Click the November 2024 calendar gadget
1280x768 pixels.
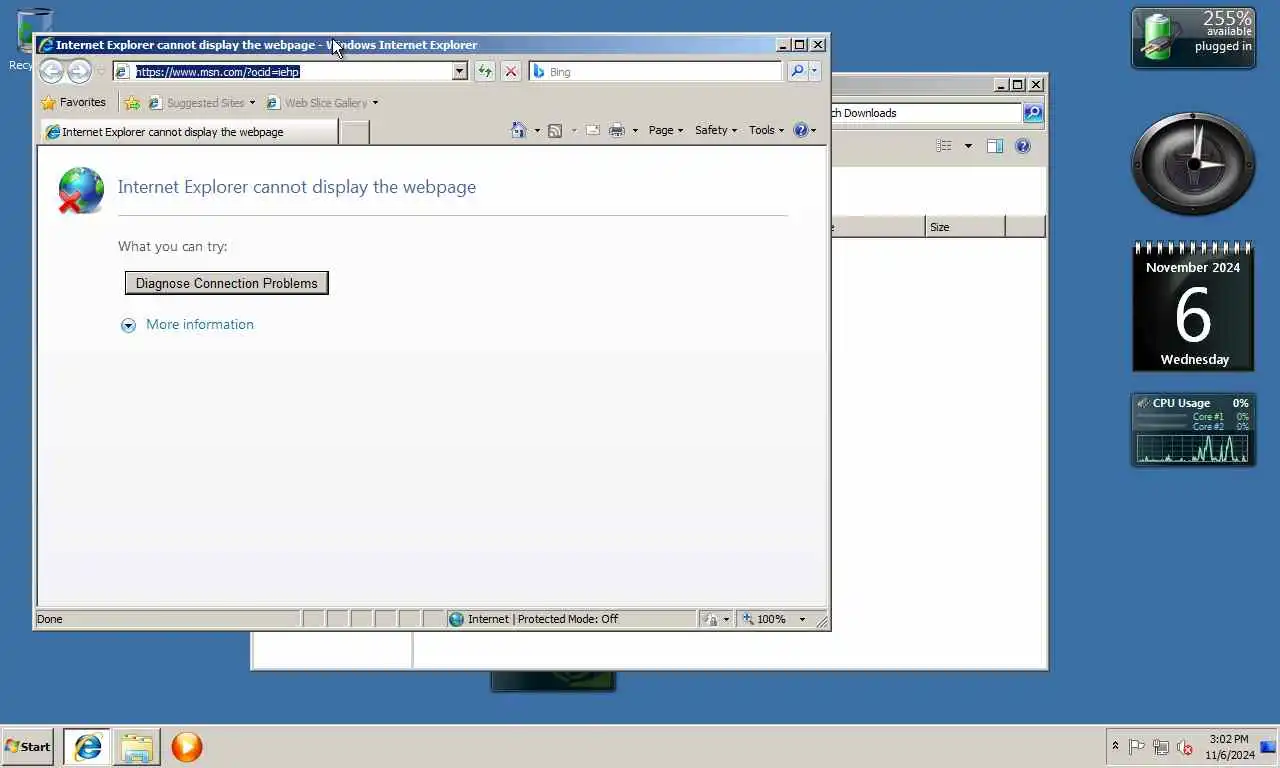click(x=1193, y=306)
